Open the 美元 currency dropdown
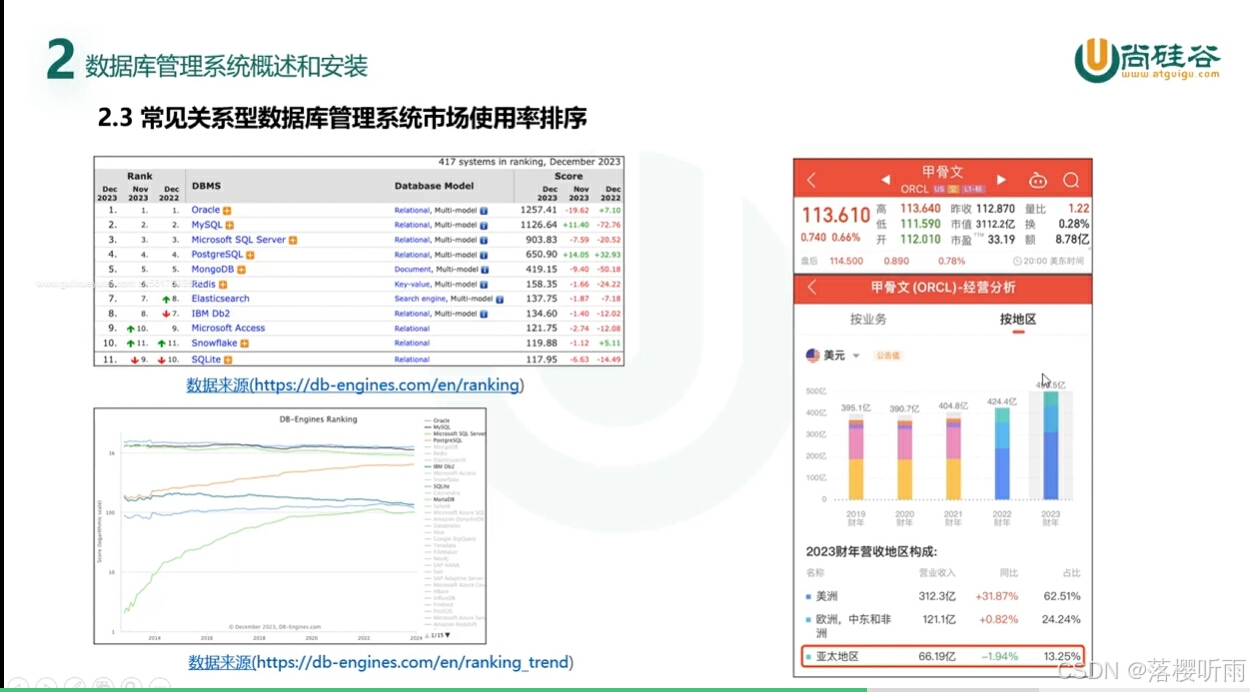The height and width of the screenshot is (692, 1250). pyautogui.click(x=841, y=355)
